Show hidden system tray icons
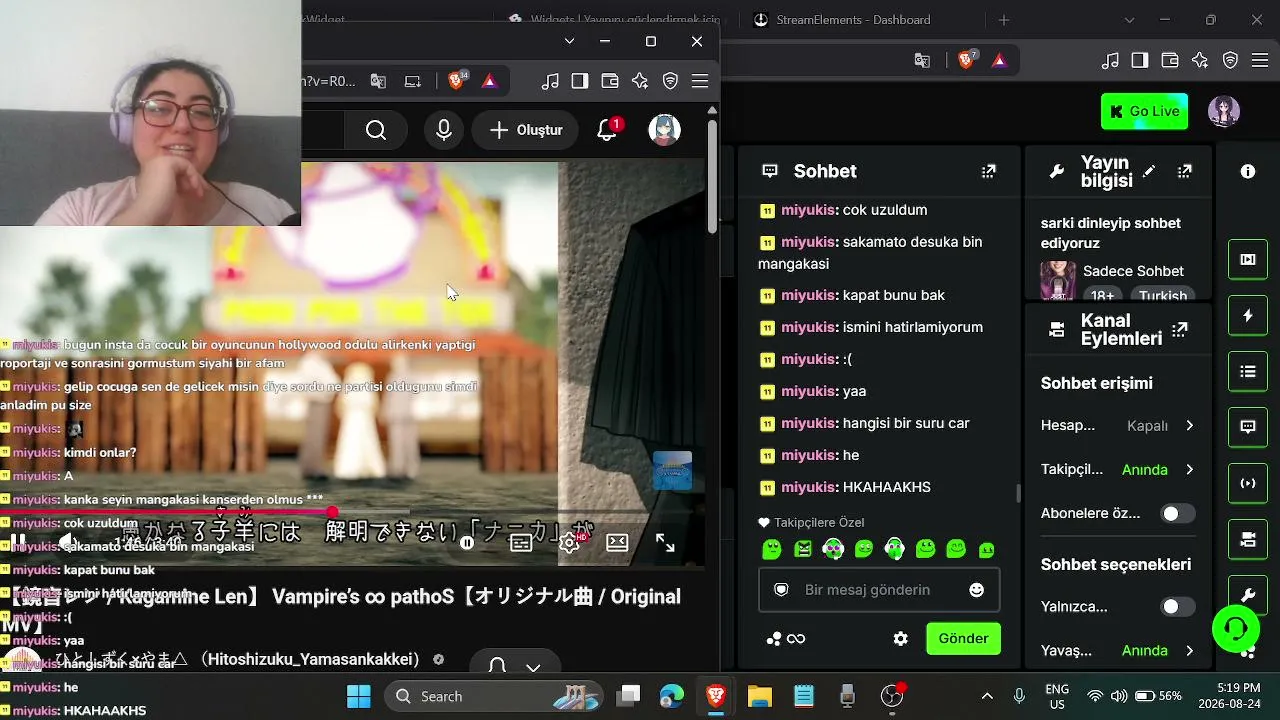The height and width of the screenshot is (720, 1280). point(987,696)
